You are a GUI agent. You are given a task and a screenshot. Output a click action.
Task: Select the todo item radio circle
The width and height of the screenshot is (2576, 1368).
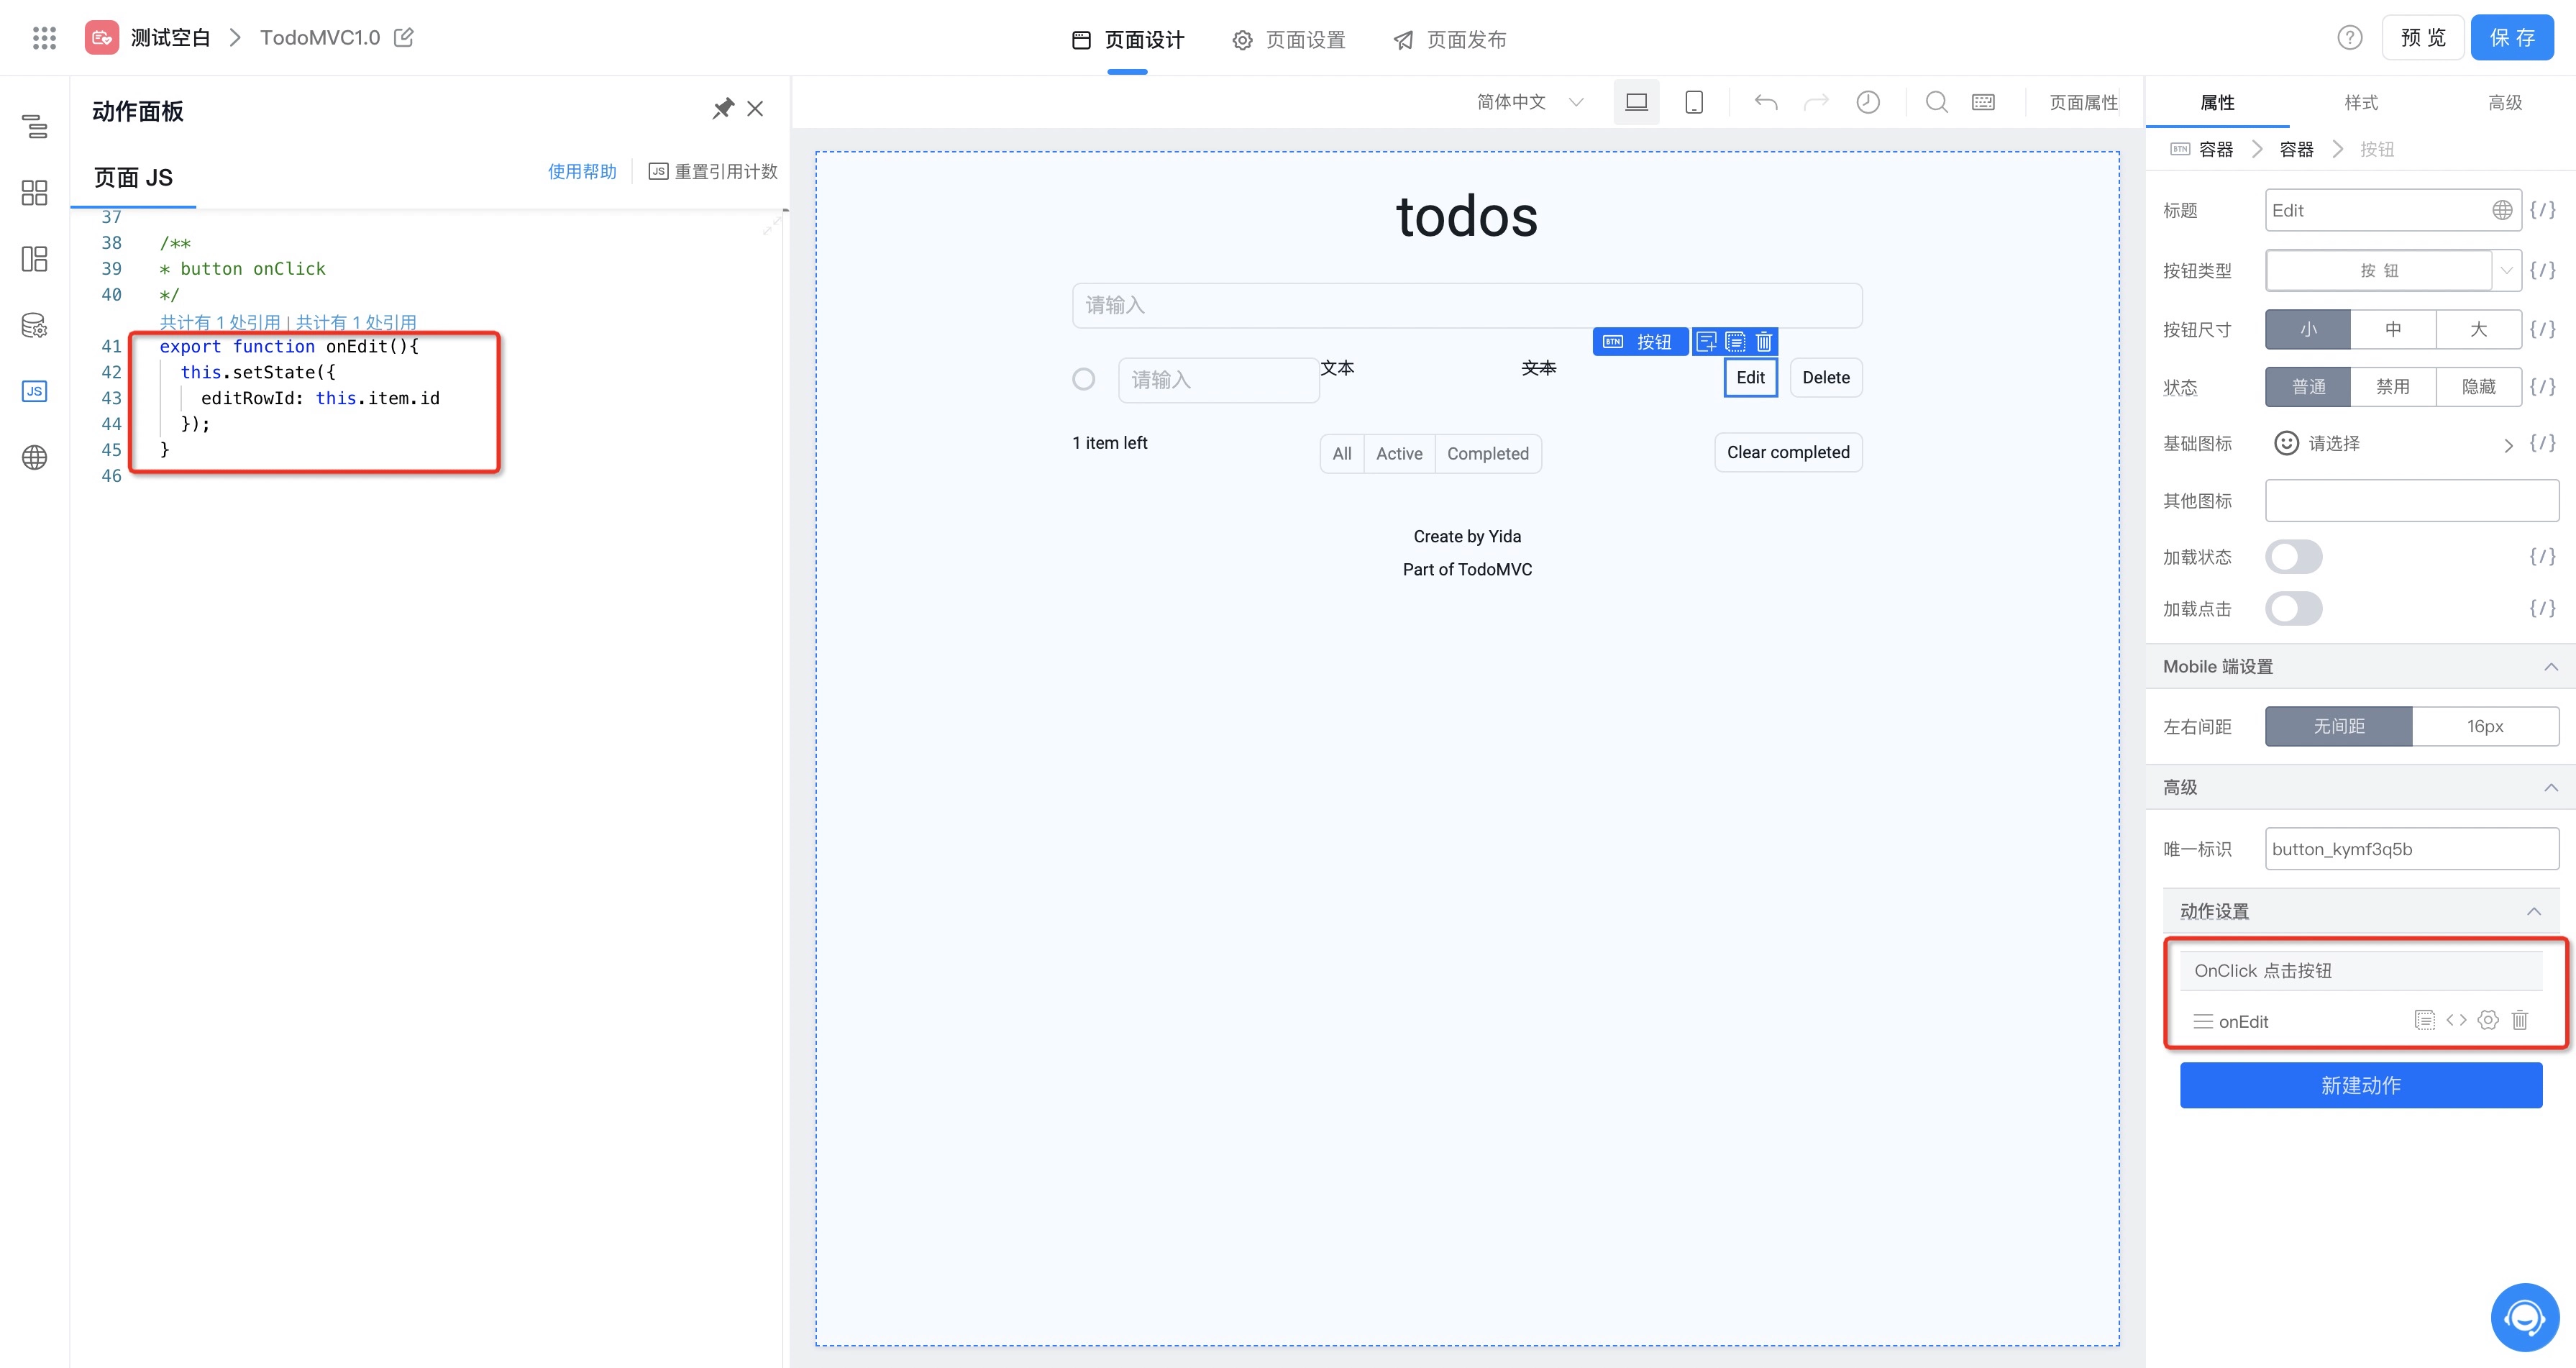[x=1083, y=380]
